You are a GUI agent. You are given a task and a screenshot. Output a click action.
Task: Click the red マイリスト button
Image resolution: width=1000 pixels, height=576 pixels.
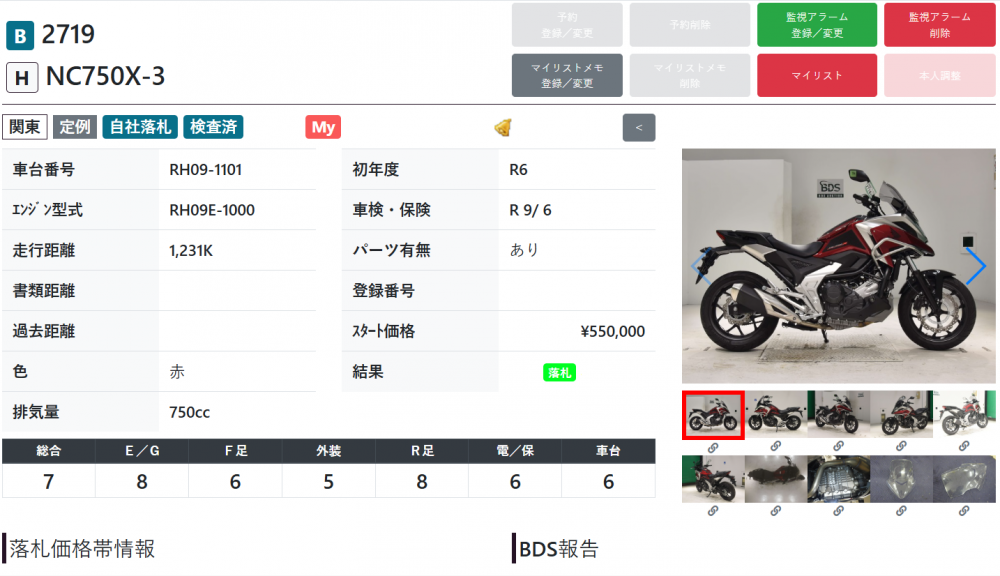[x=817, y=75]
